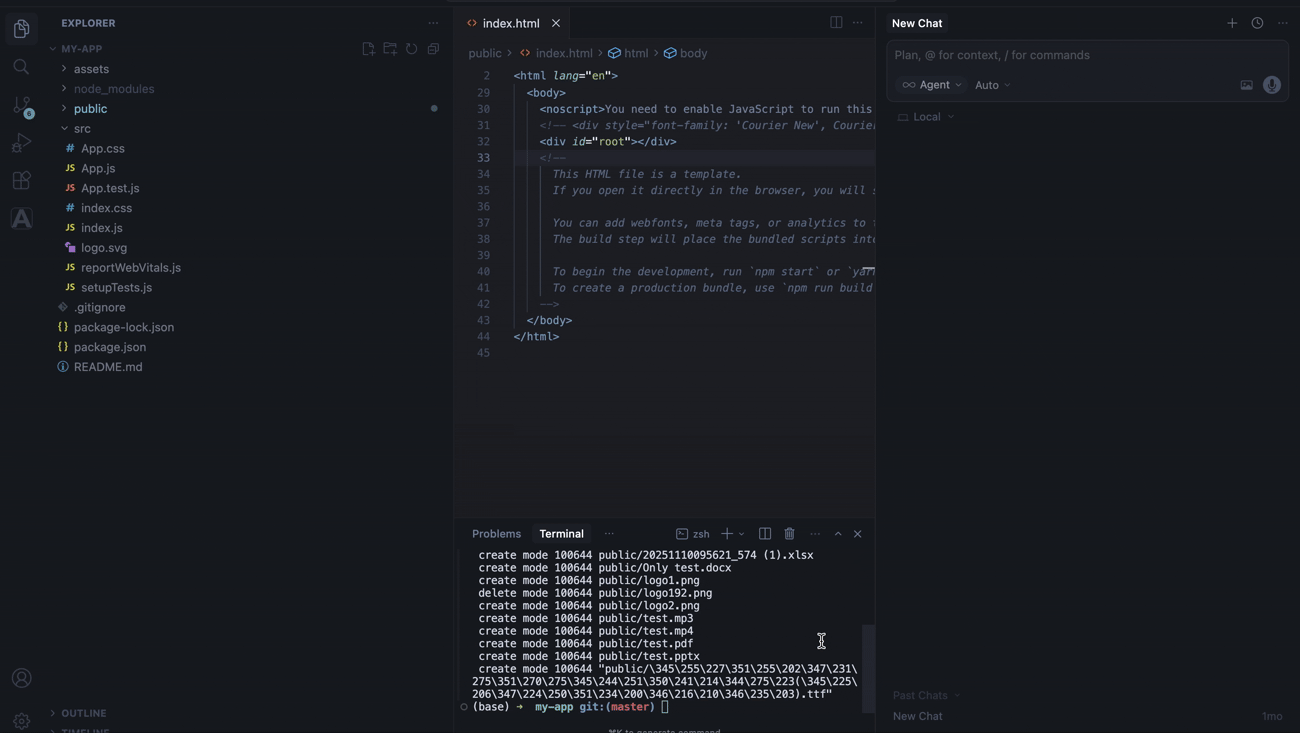
Task: Click the letter A extension icon in the activity bar
Action: (x=21, y=218)
